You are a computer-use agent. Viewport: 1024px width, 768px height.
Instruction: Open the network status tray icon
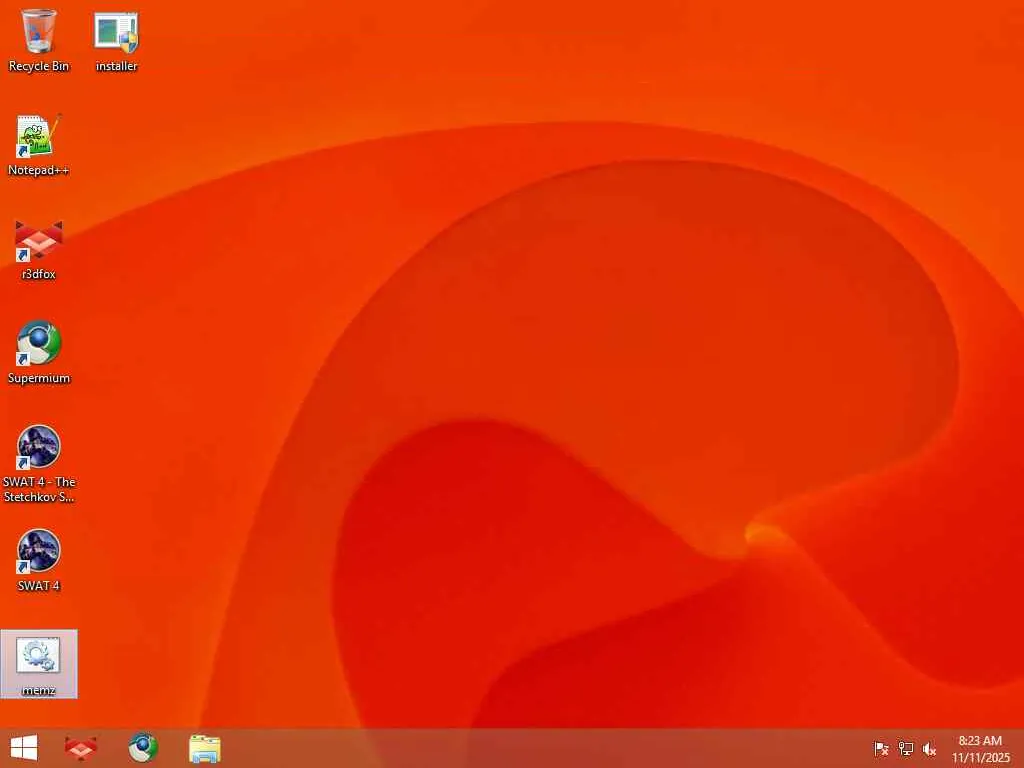905,748
